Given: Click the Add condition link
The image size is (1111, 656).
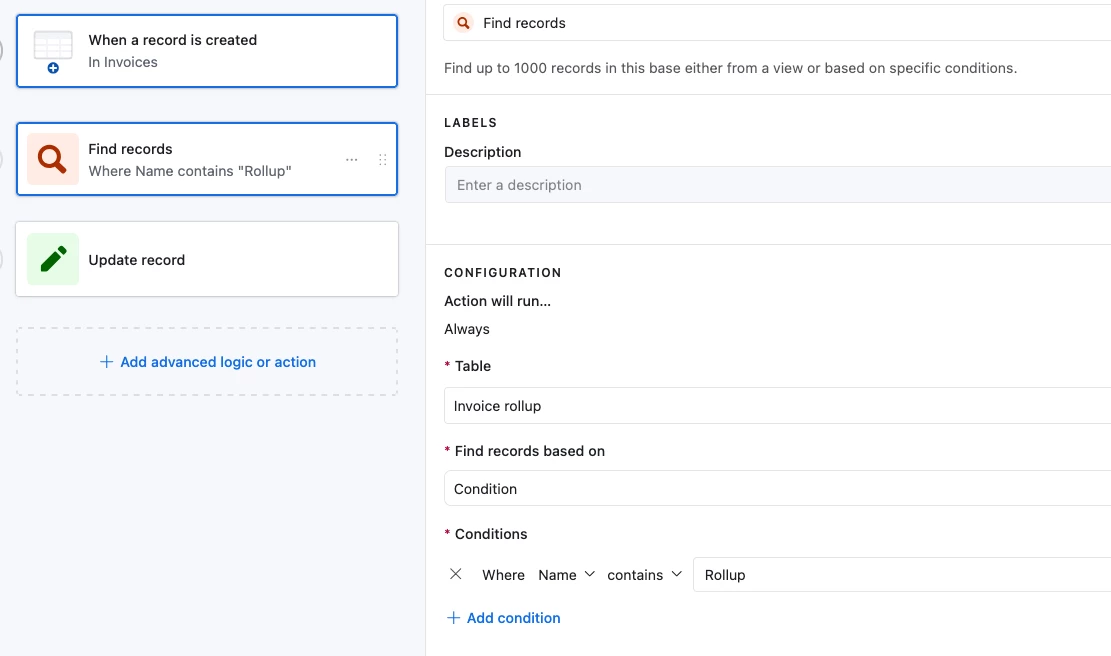Looking at the screenshot, I should pos(513,618).
